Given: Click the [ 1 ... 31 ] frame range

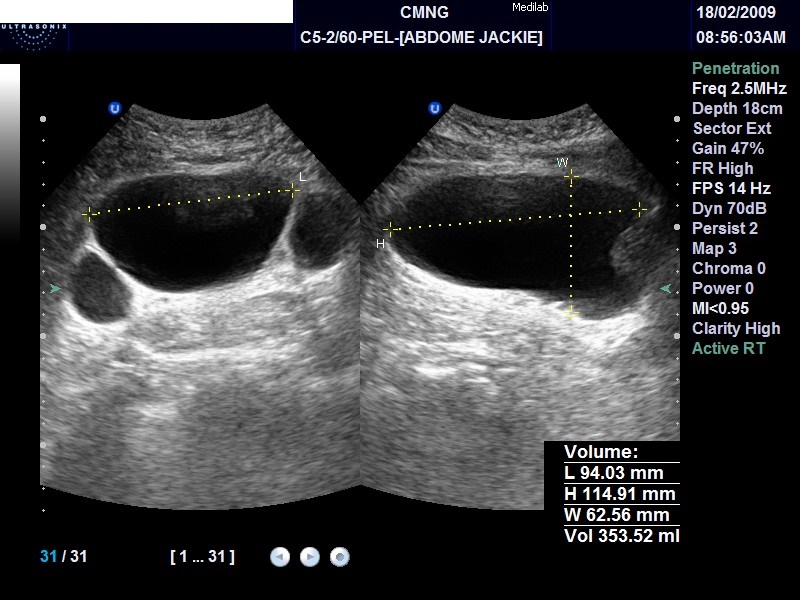Looking at the screenshot, I should tap(203, 556).
